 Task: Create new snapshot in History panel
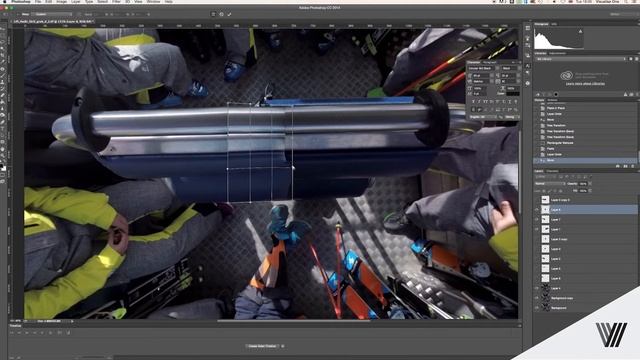pos(625,166)
